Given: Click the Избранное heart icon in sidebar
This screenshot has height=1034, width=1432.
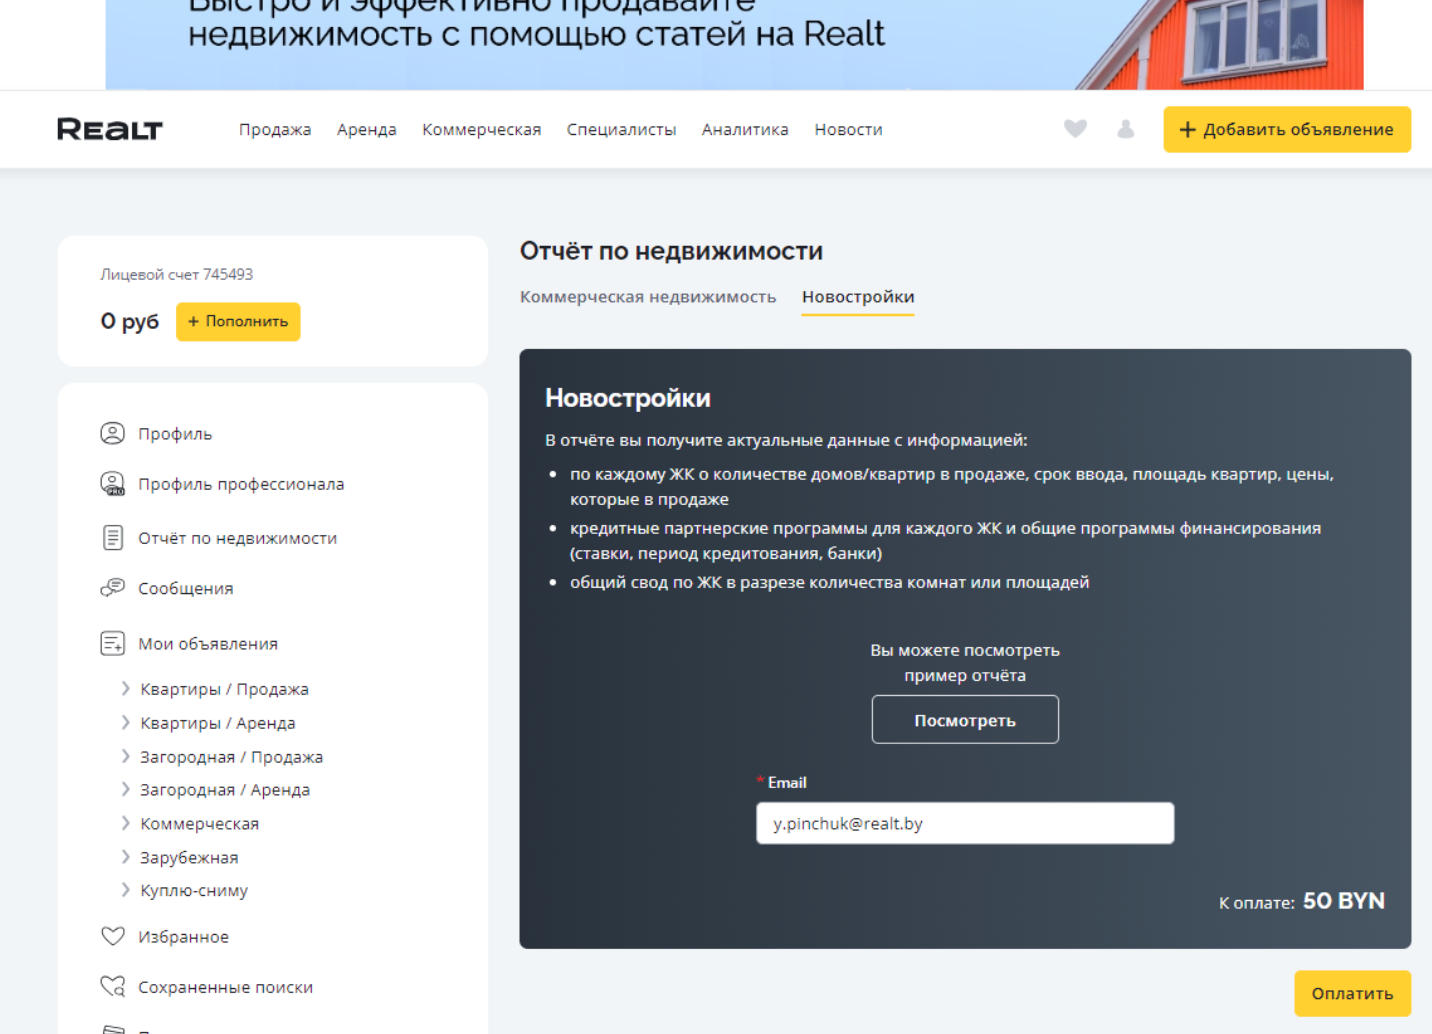Looking at the screenshot, I should tap(113, 936).
